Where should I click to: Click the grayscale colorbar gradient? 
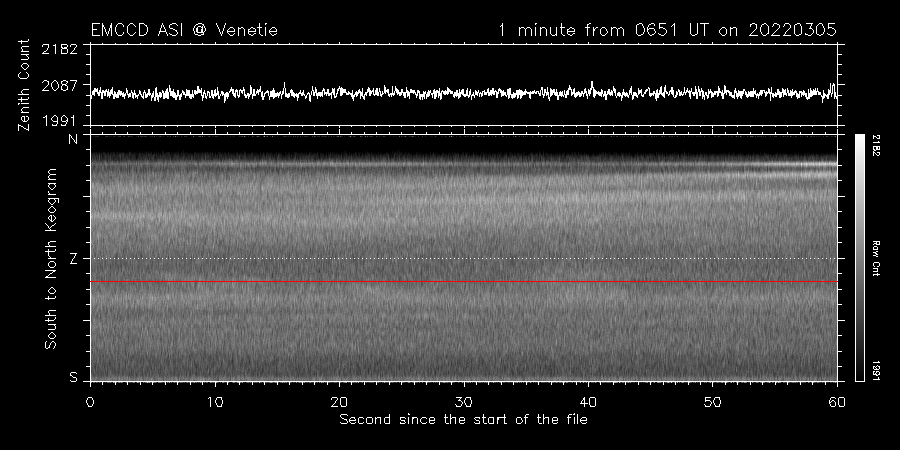[859, 258]
